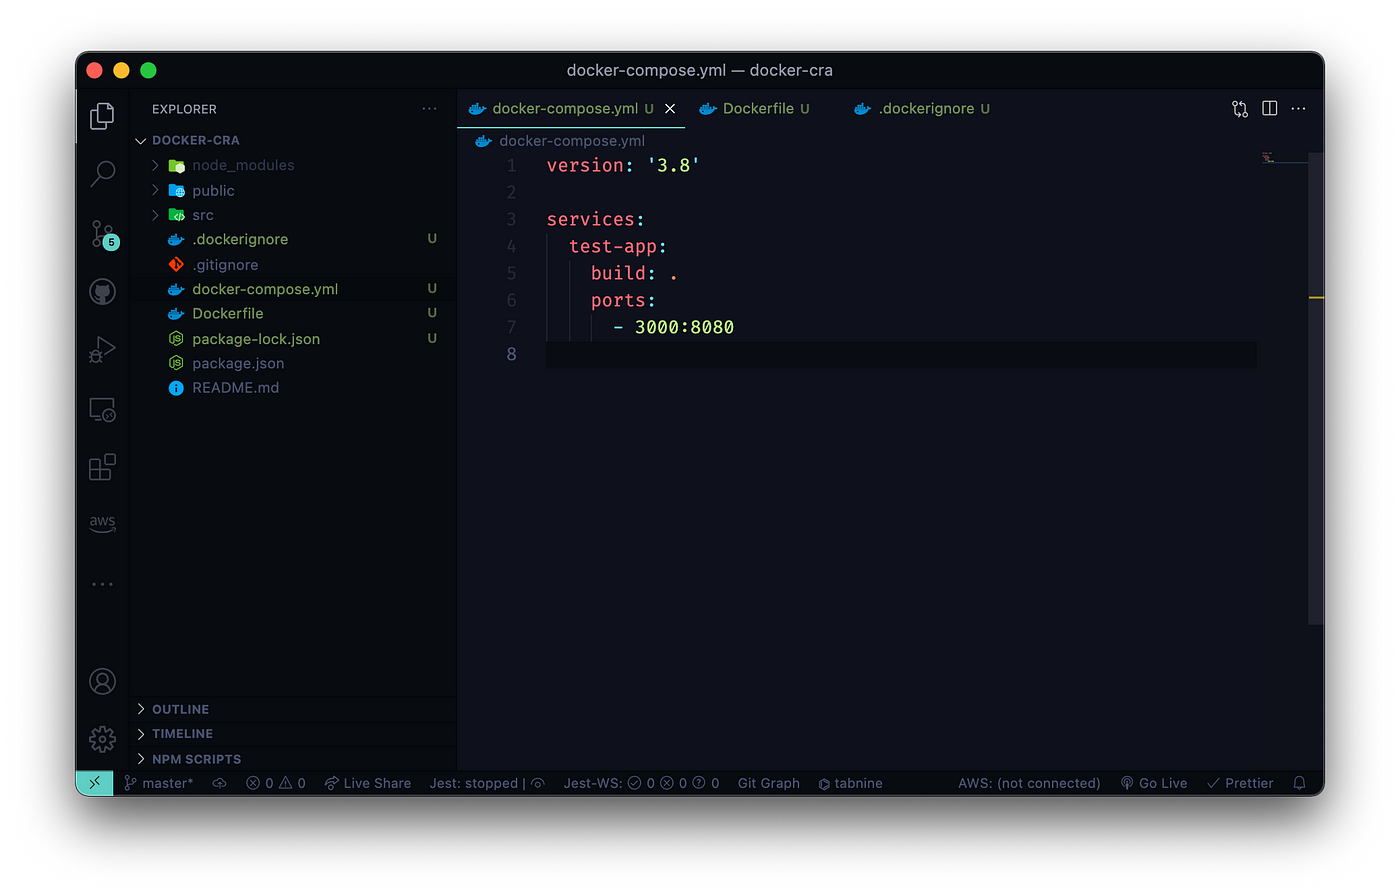Image resolution: width=1400 pixels, height=896 pixels.
Task: Switch to the docker-compose.yml tab
Action: pyautogui.click(x=571, y=109)
